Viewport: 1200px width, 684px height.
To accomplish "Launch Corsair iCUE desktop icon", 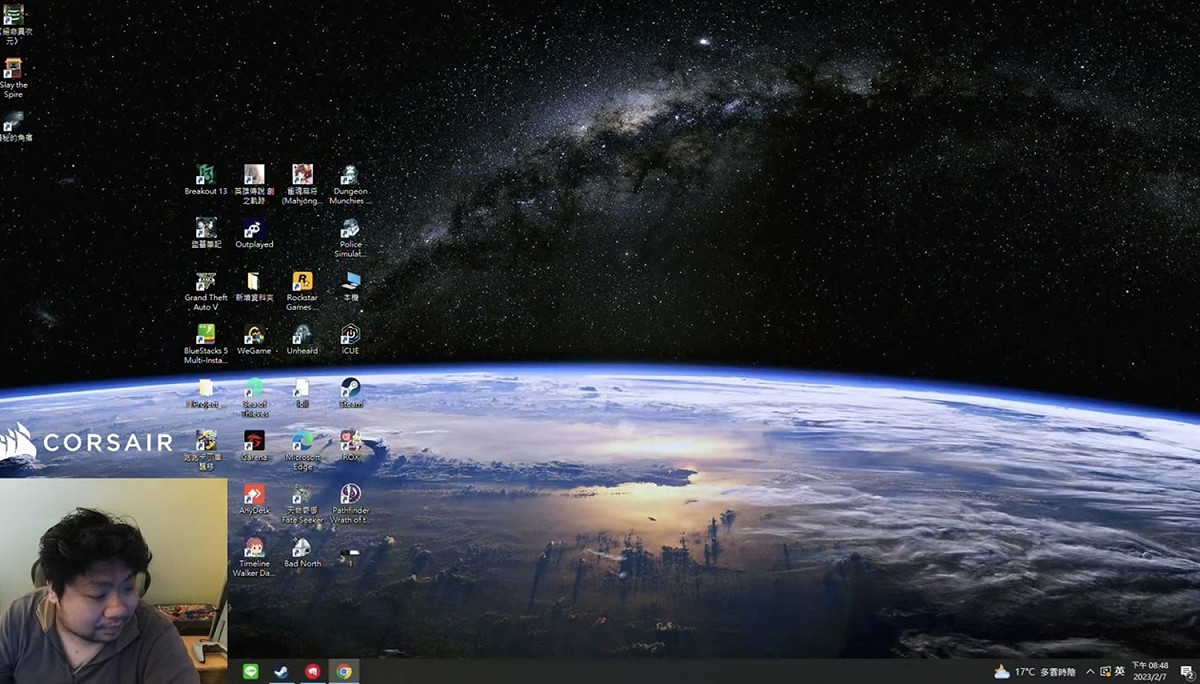I will tap(350, 340).
